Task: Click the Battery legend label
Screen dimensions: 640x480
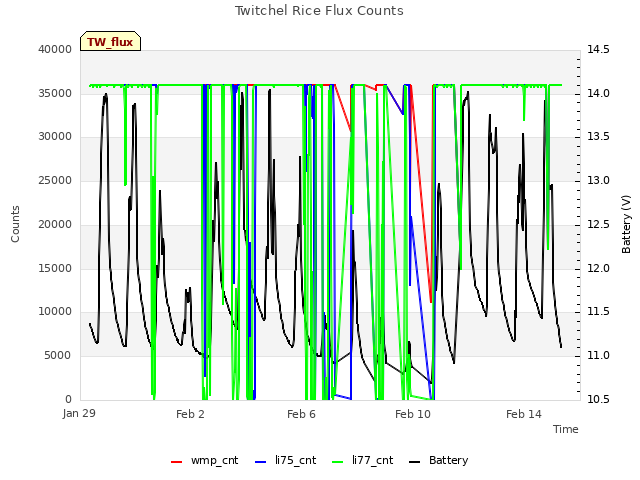Action: tap(448, 460)
